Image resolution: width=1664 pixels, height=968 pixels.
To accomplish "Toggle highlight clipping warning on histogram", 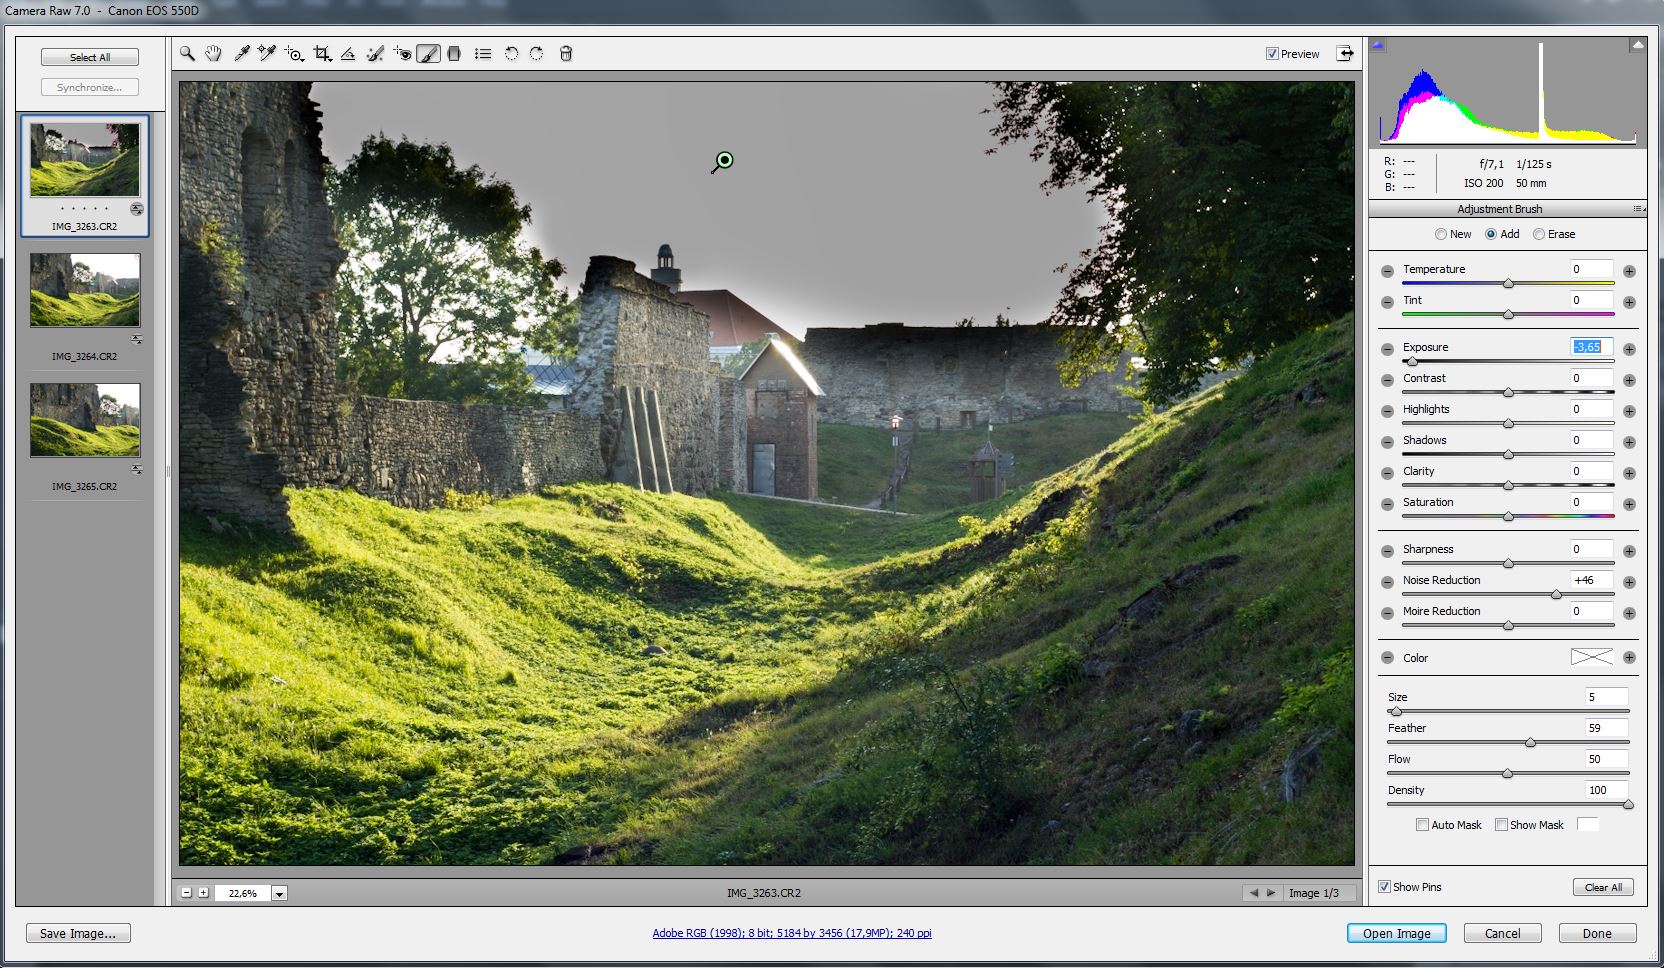I will click(1637, 45).
